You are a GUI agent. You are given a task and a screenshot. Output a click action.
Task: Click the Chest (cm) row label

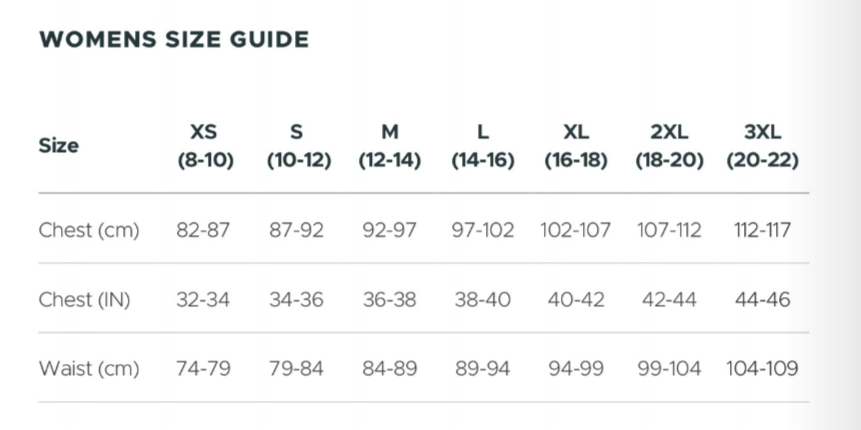click(89, 230)
